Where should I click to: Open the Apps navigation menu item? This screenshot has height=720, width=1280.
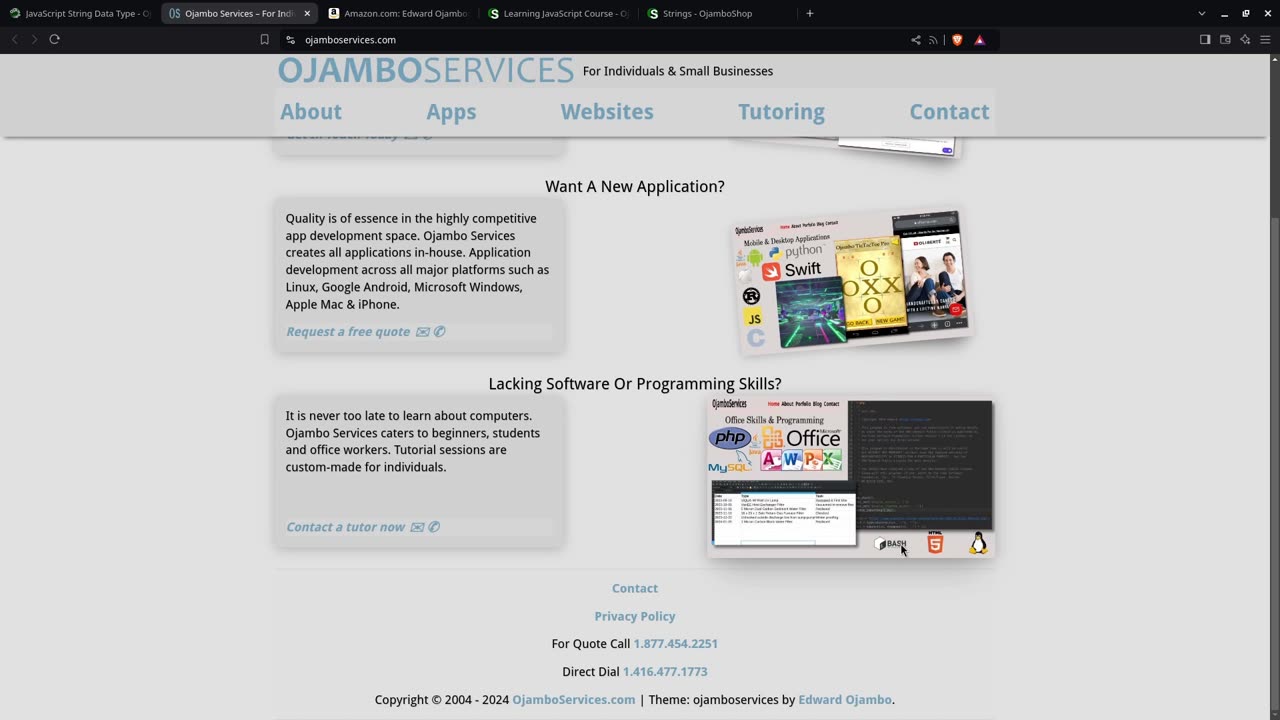coord(451,112)
